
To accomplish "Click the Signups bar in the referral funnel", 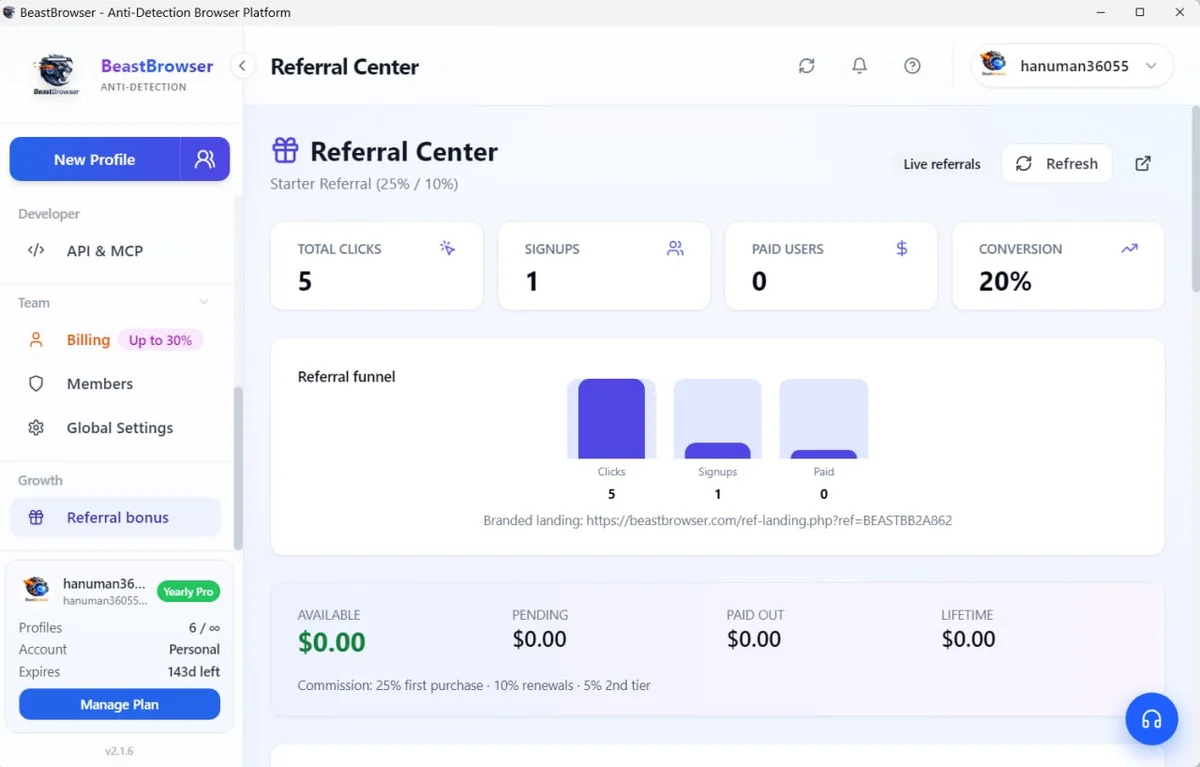I will coord(717,451).
